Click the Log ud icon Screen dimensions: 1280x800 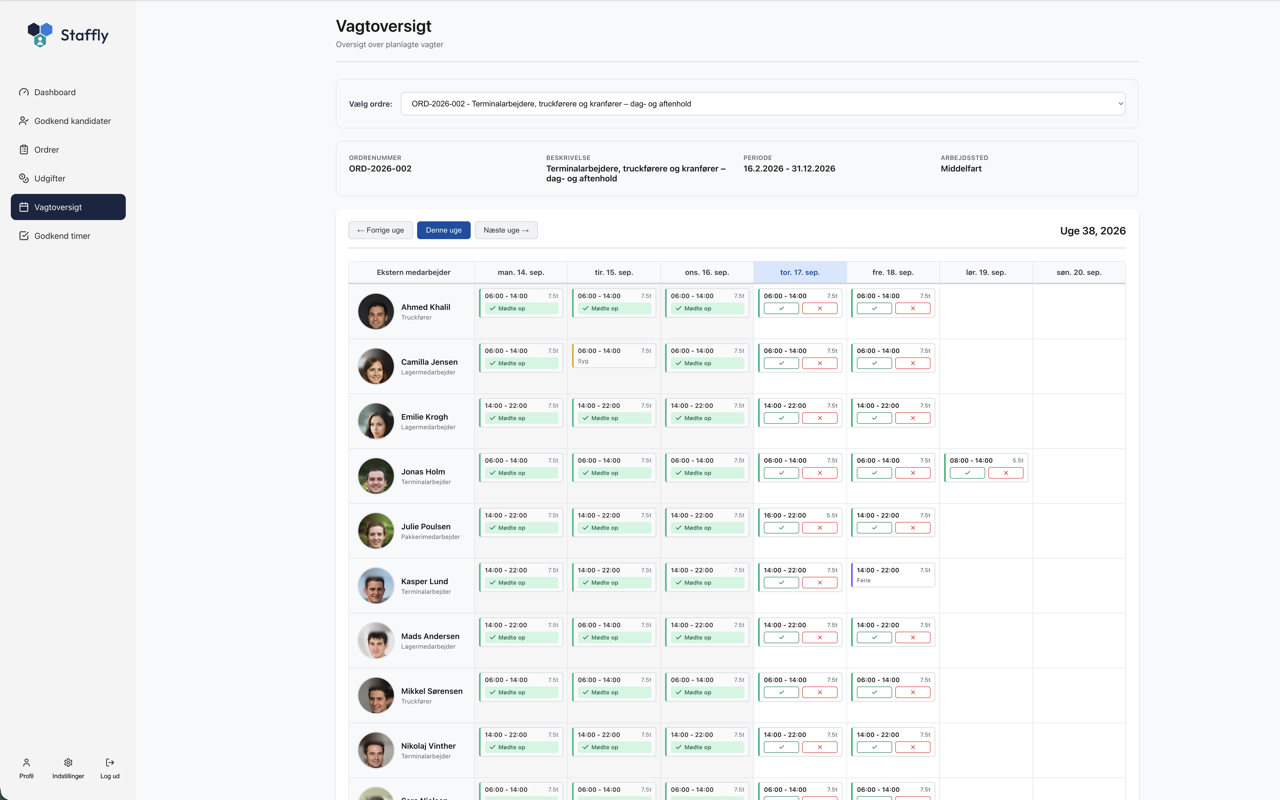click(x=110, y=768)
